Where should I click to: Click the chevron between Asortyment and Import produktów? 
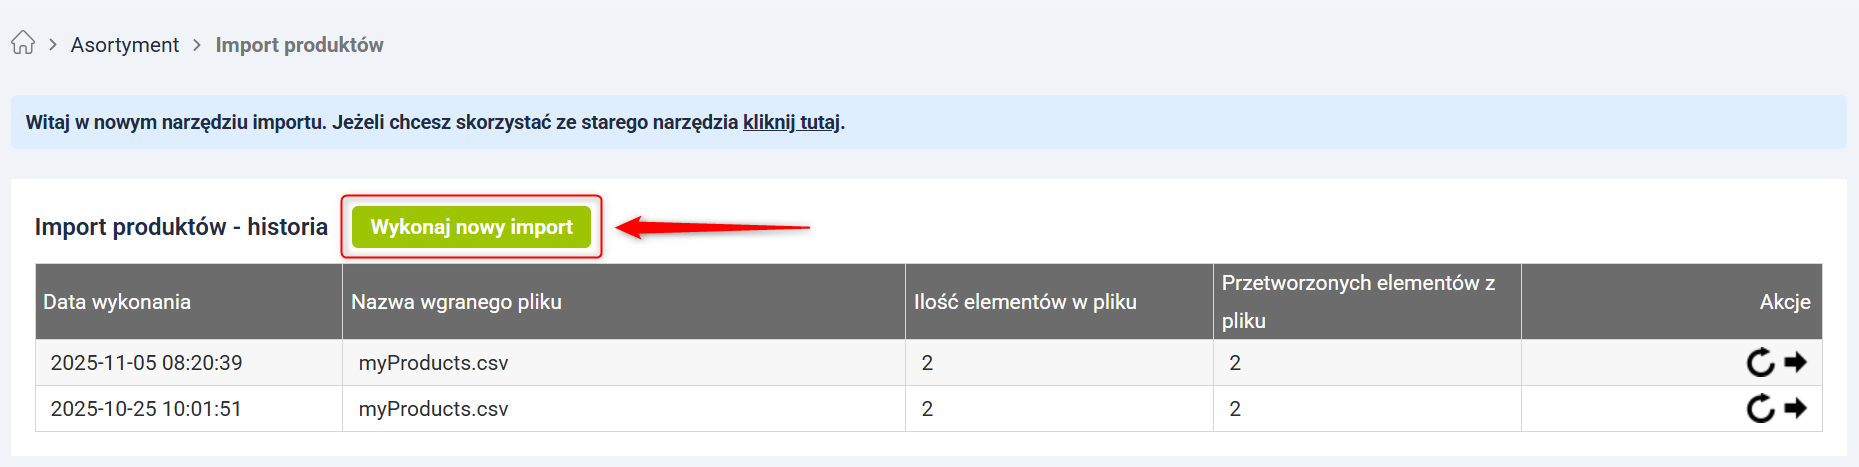(197, 45)
